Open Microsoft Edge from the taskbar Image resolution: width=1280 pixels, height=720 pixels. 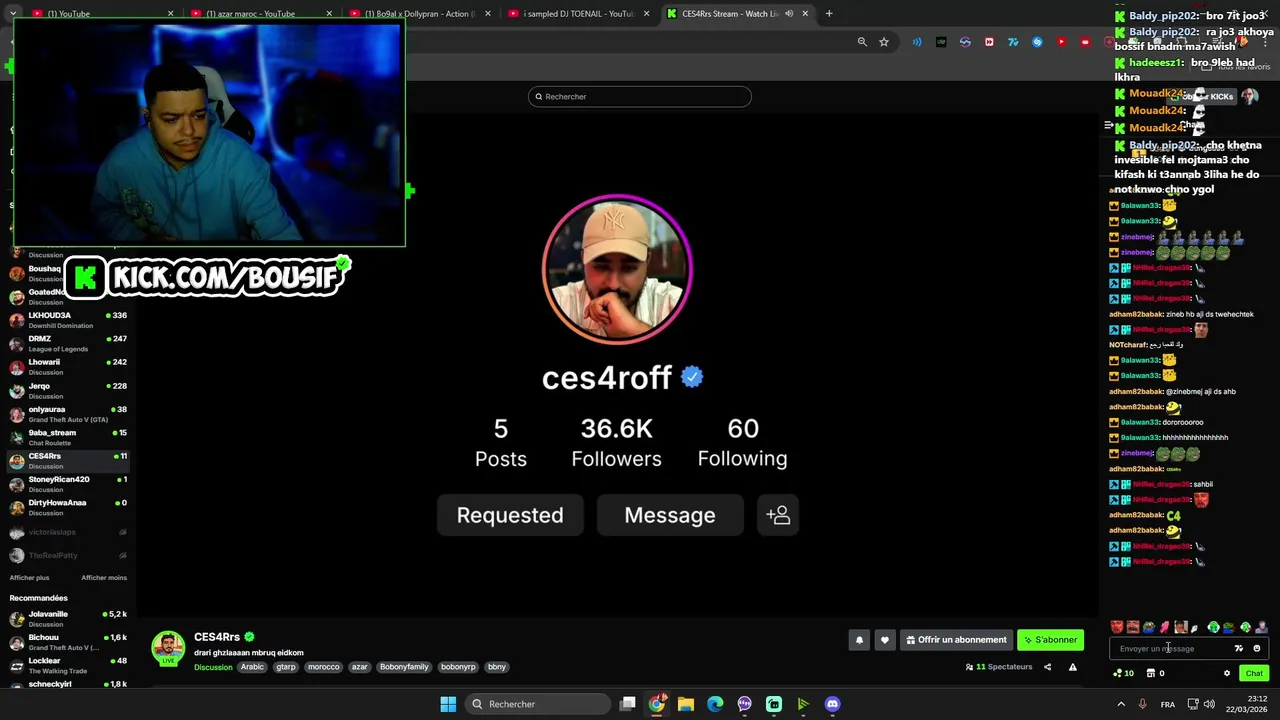pyautogui.click(x=715, y=704)
